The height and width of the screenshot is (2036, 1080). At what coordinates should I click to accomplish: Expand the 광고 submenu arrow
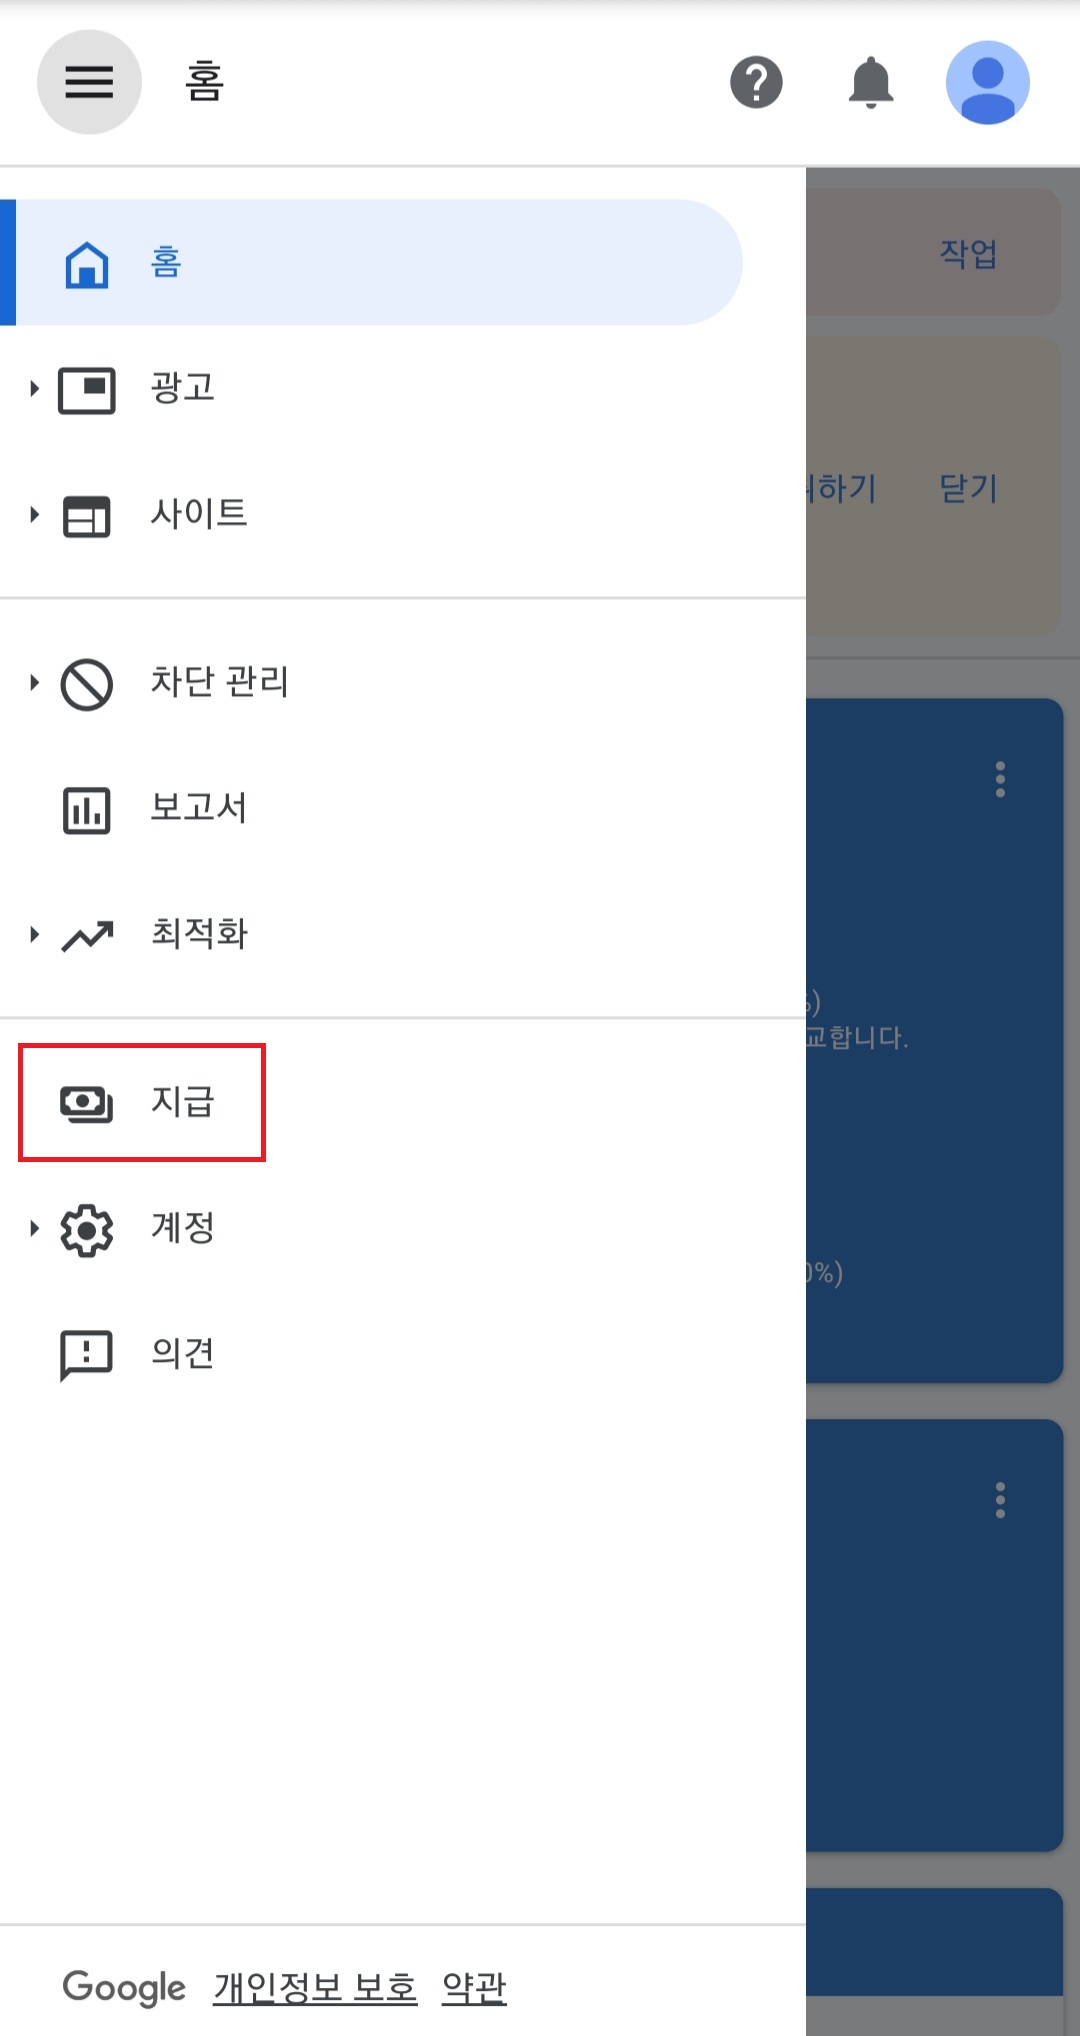point(34,389)
